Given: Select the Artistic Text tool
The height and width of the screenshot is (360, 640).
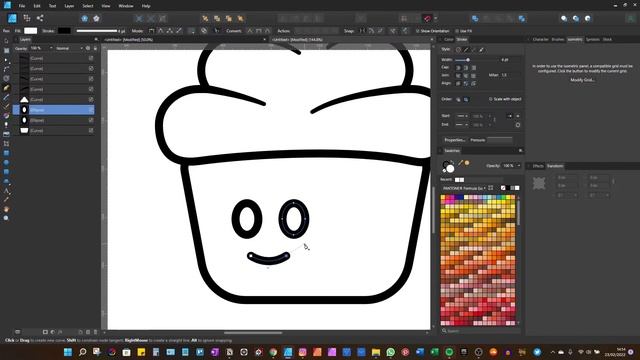Looking at the screenshot, I should click(6, 190).
